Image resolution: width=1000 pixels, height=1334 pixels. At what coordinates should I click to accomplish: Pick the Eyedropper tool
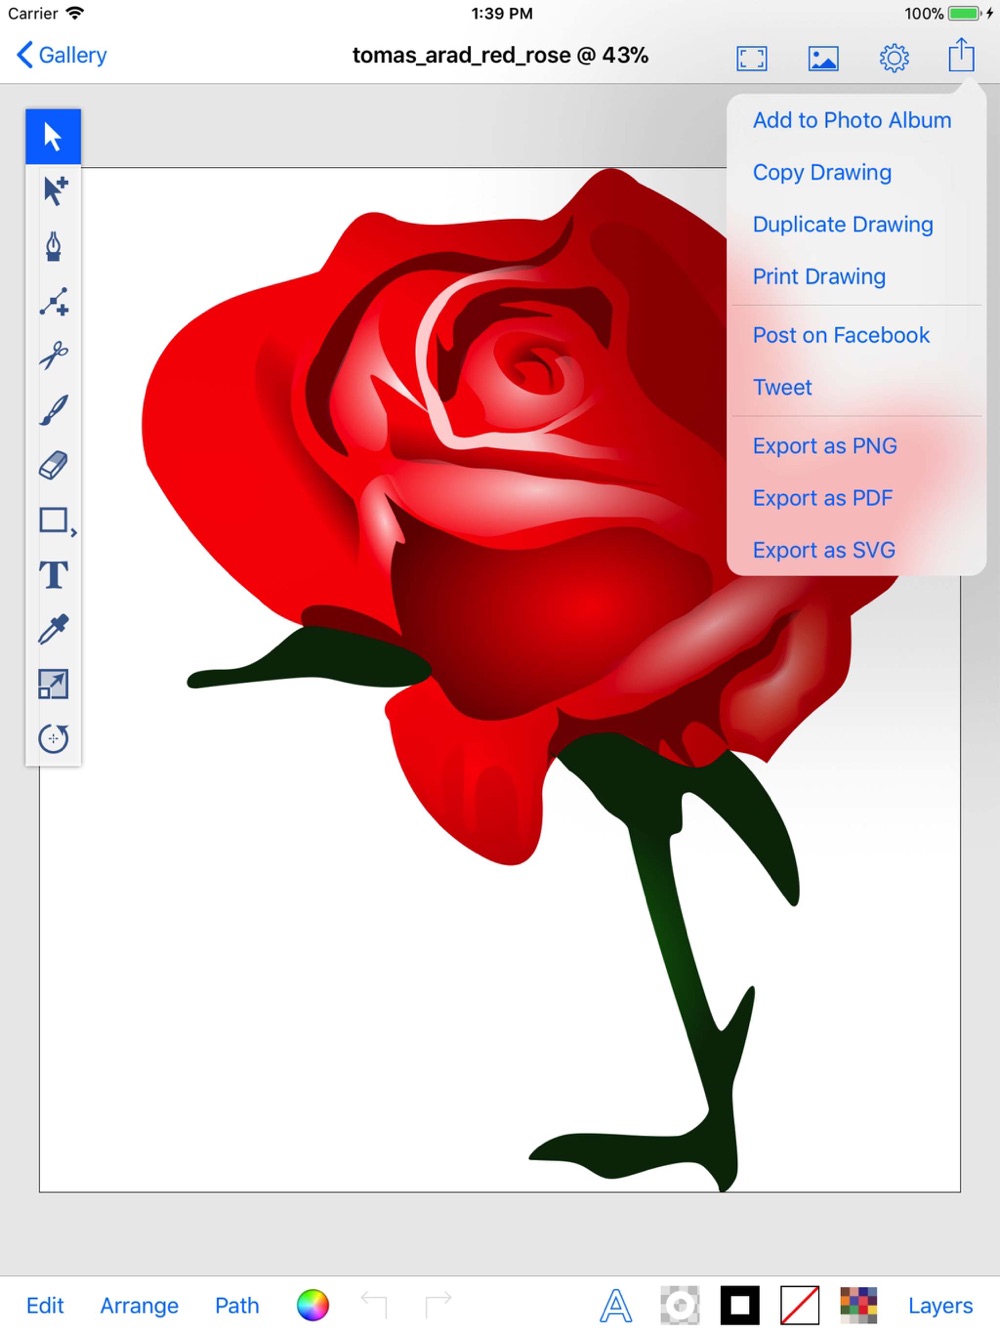53,629
